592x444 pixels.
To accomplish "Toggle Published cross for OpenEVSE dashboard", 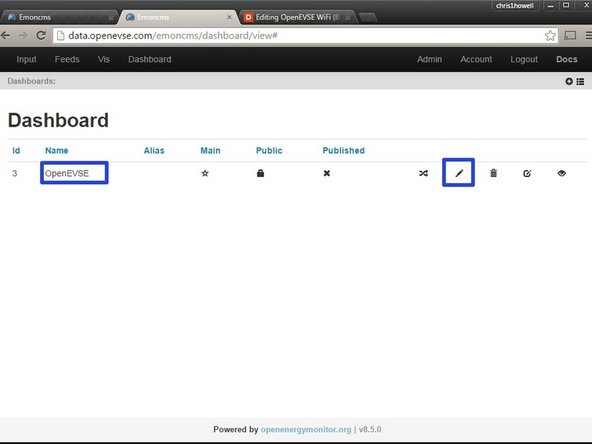I will click(327, 173).
